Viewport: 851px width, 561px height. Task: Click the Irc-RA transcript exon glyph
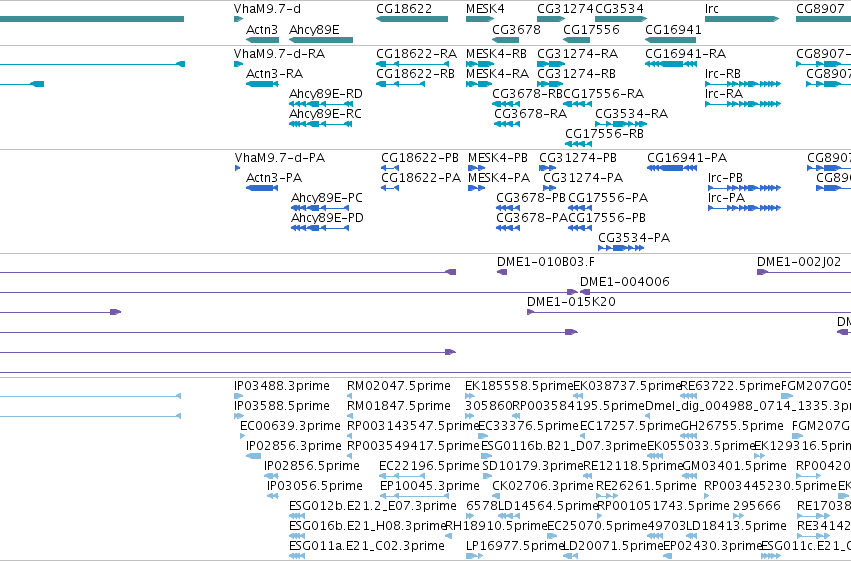[x=742, y=104]
